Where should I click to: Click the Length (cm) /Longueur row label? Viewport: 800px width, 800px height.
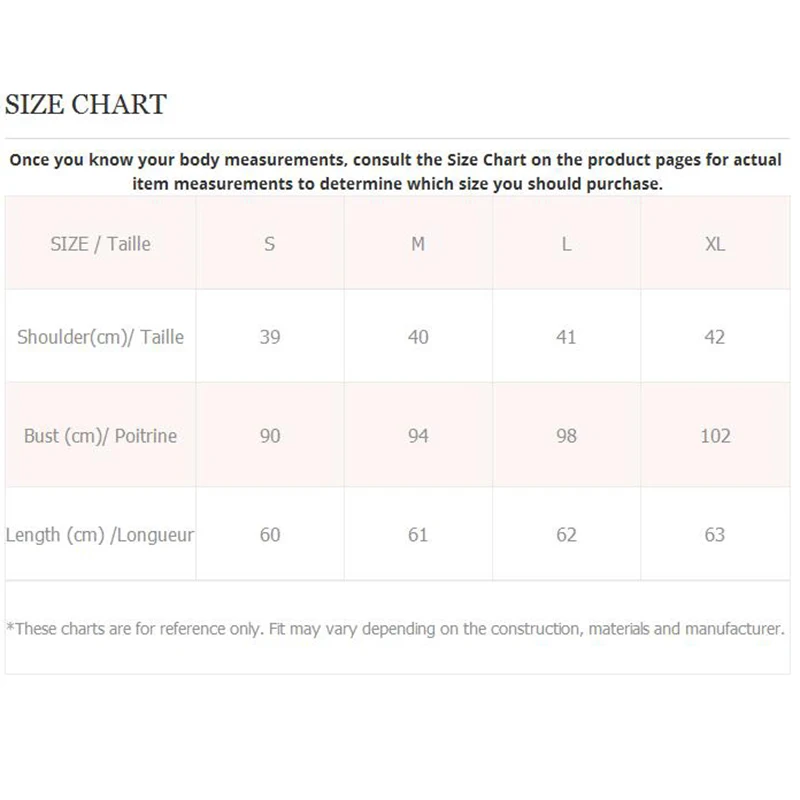tap(100, 535)
